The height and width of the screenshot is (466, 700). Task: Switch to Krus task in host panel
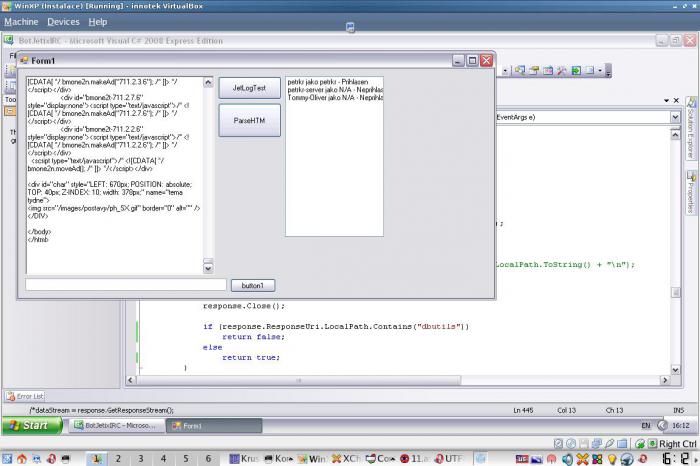pos(244,458)
